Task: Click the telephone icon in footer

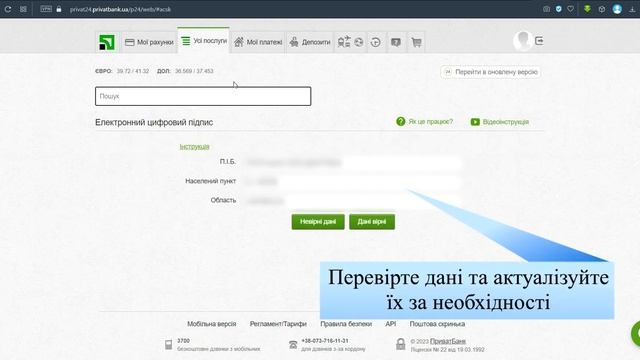Action: point(293,345)
